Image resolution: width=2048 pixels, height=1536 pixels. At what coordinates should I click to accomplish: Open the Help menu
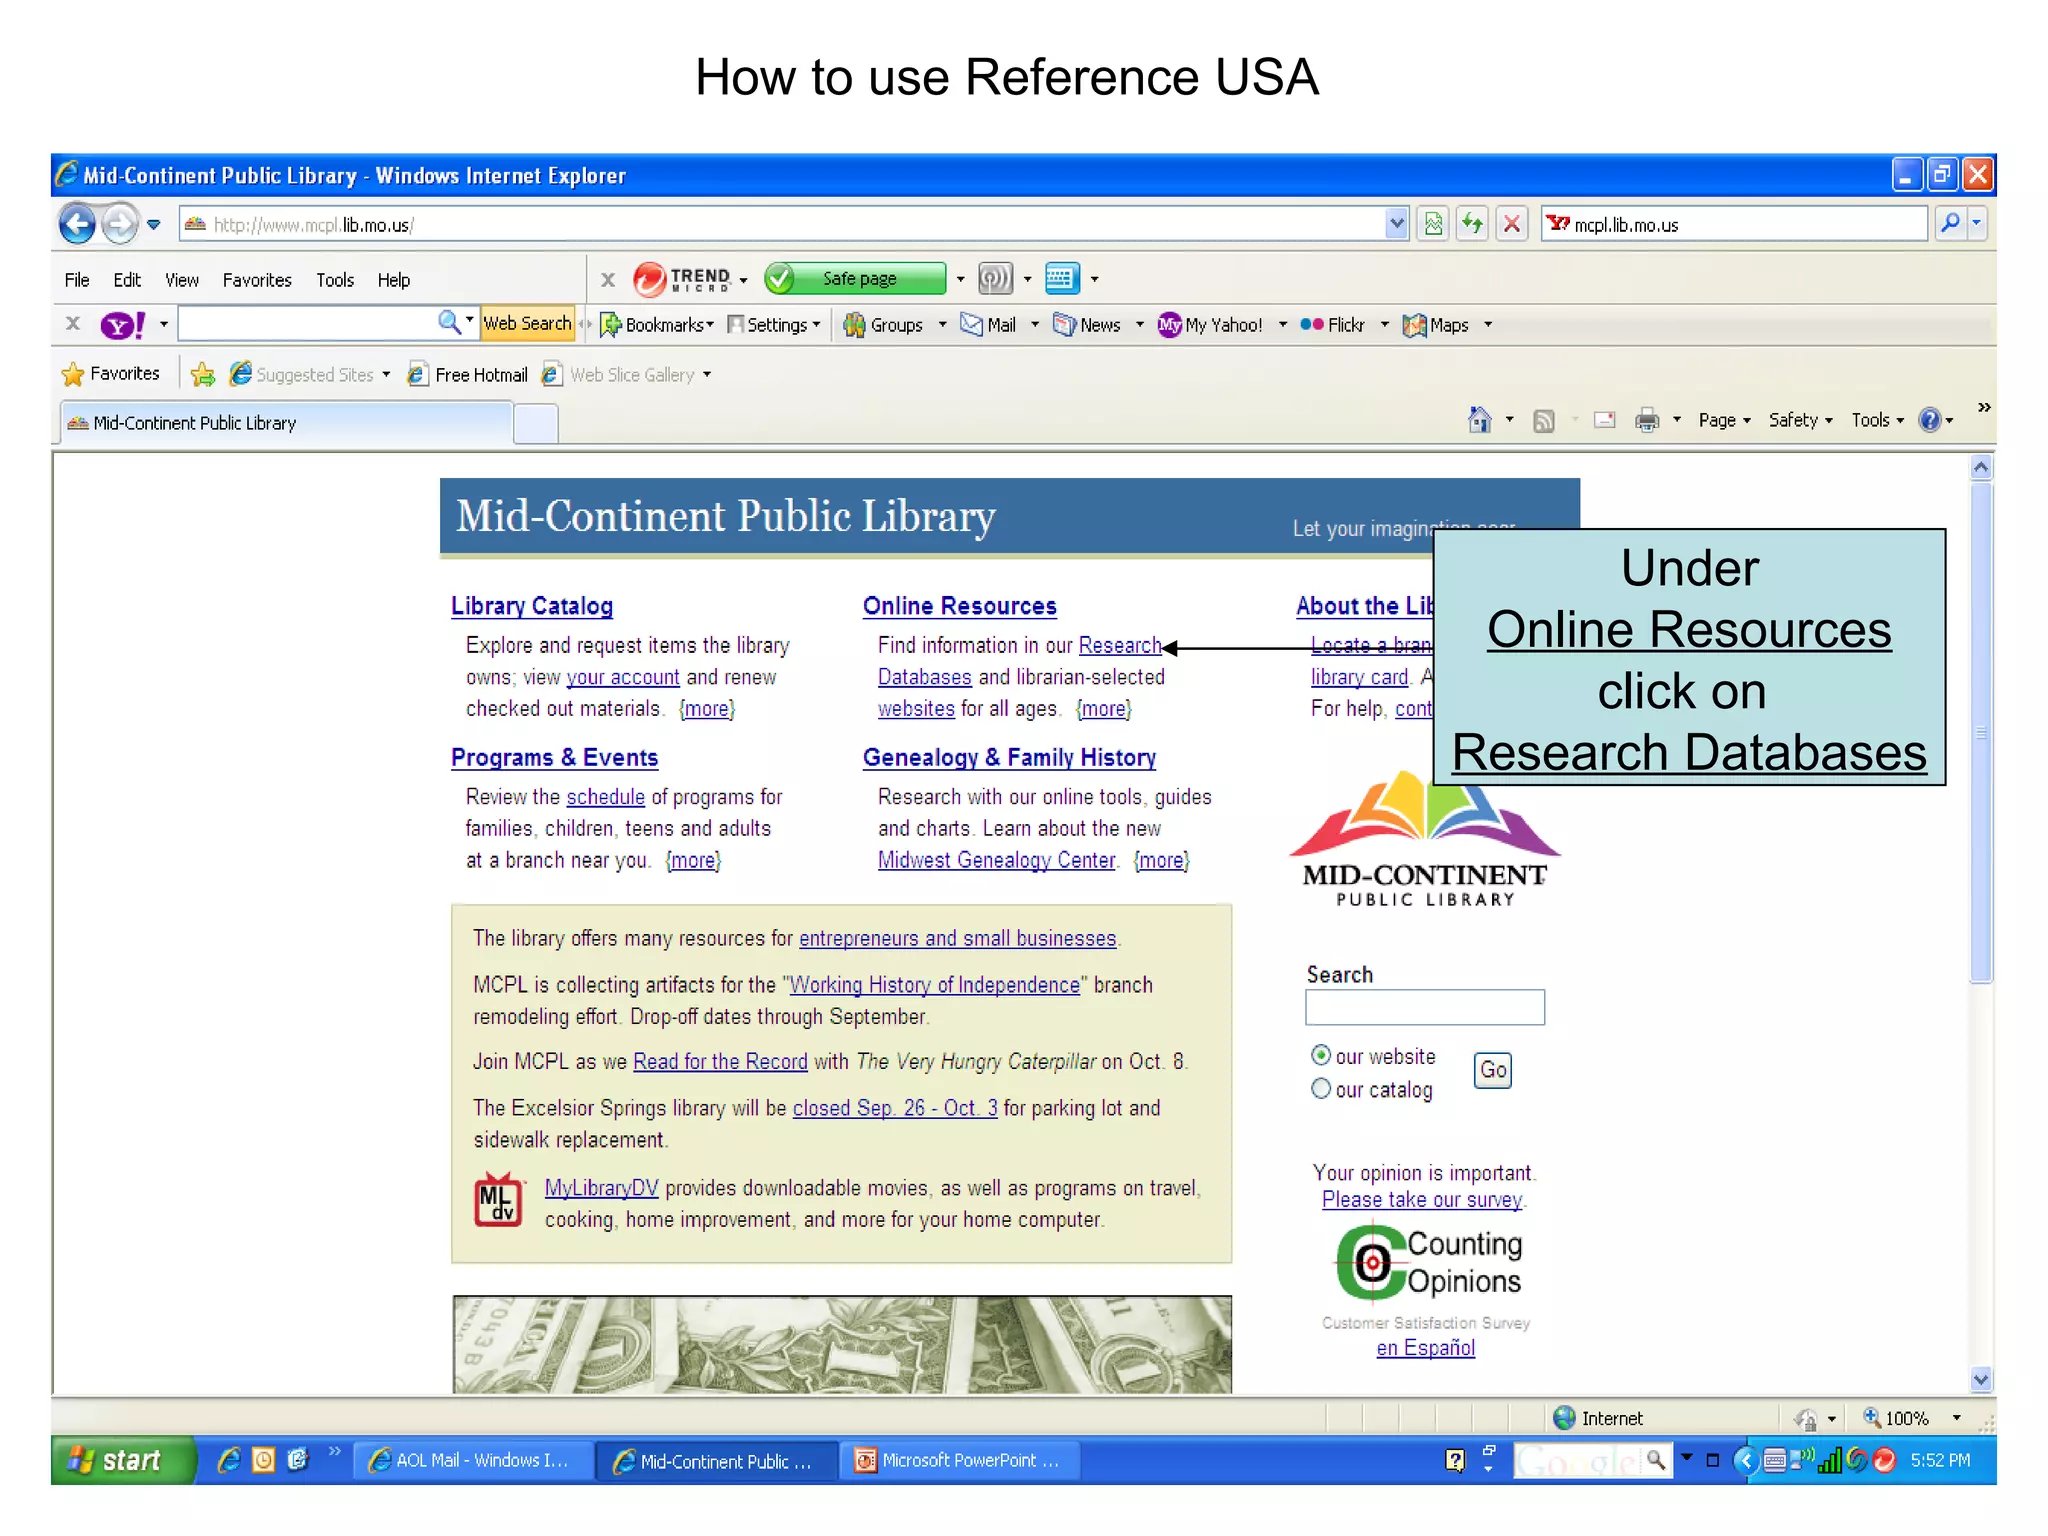click(394, 280)
